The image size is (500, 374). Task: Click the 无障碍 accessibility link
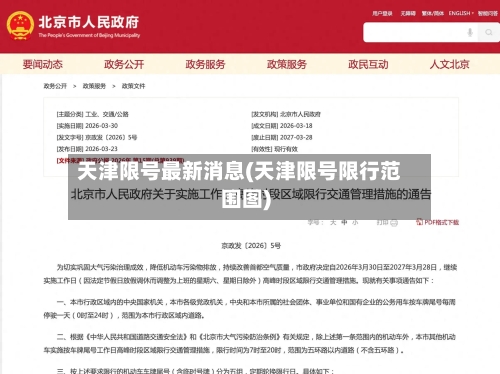[408, 13]
